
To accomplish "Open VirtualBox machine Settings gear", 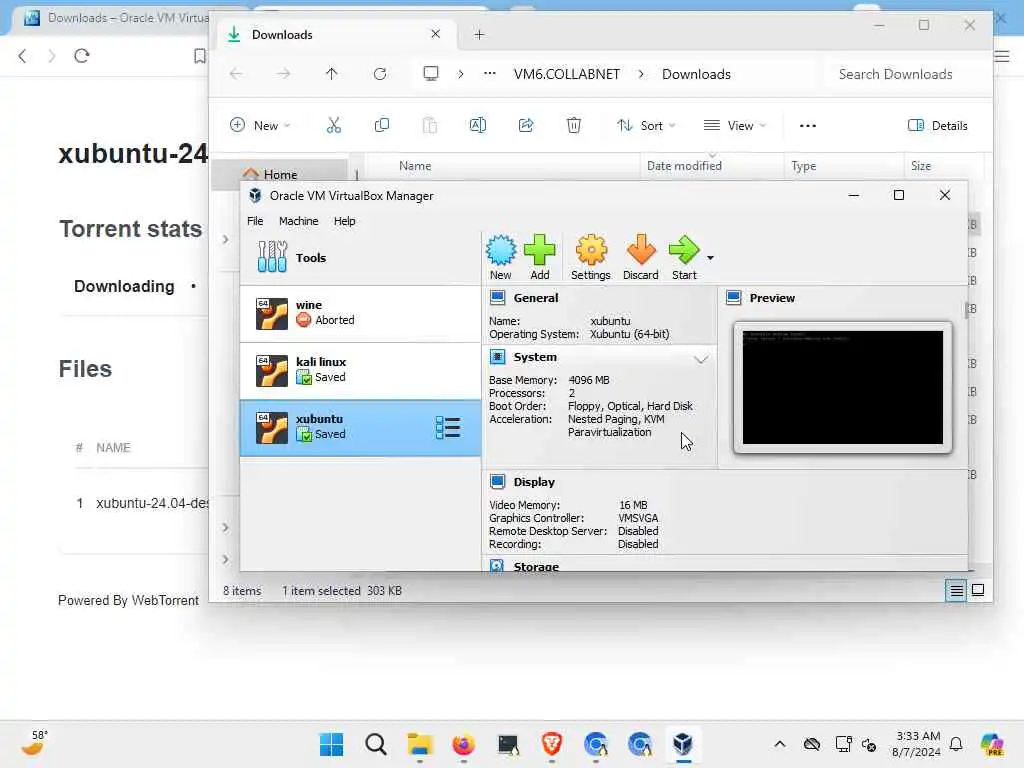I will (x=590, y=257).
